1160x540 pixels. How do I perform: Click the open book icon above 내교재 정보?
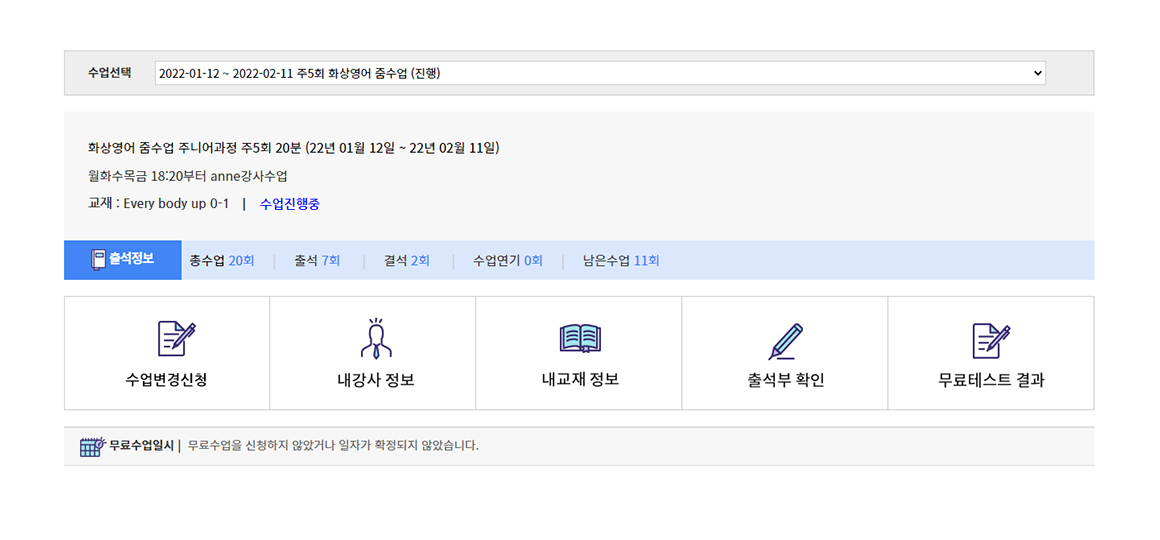[x=580, y=339]
